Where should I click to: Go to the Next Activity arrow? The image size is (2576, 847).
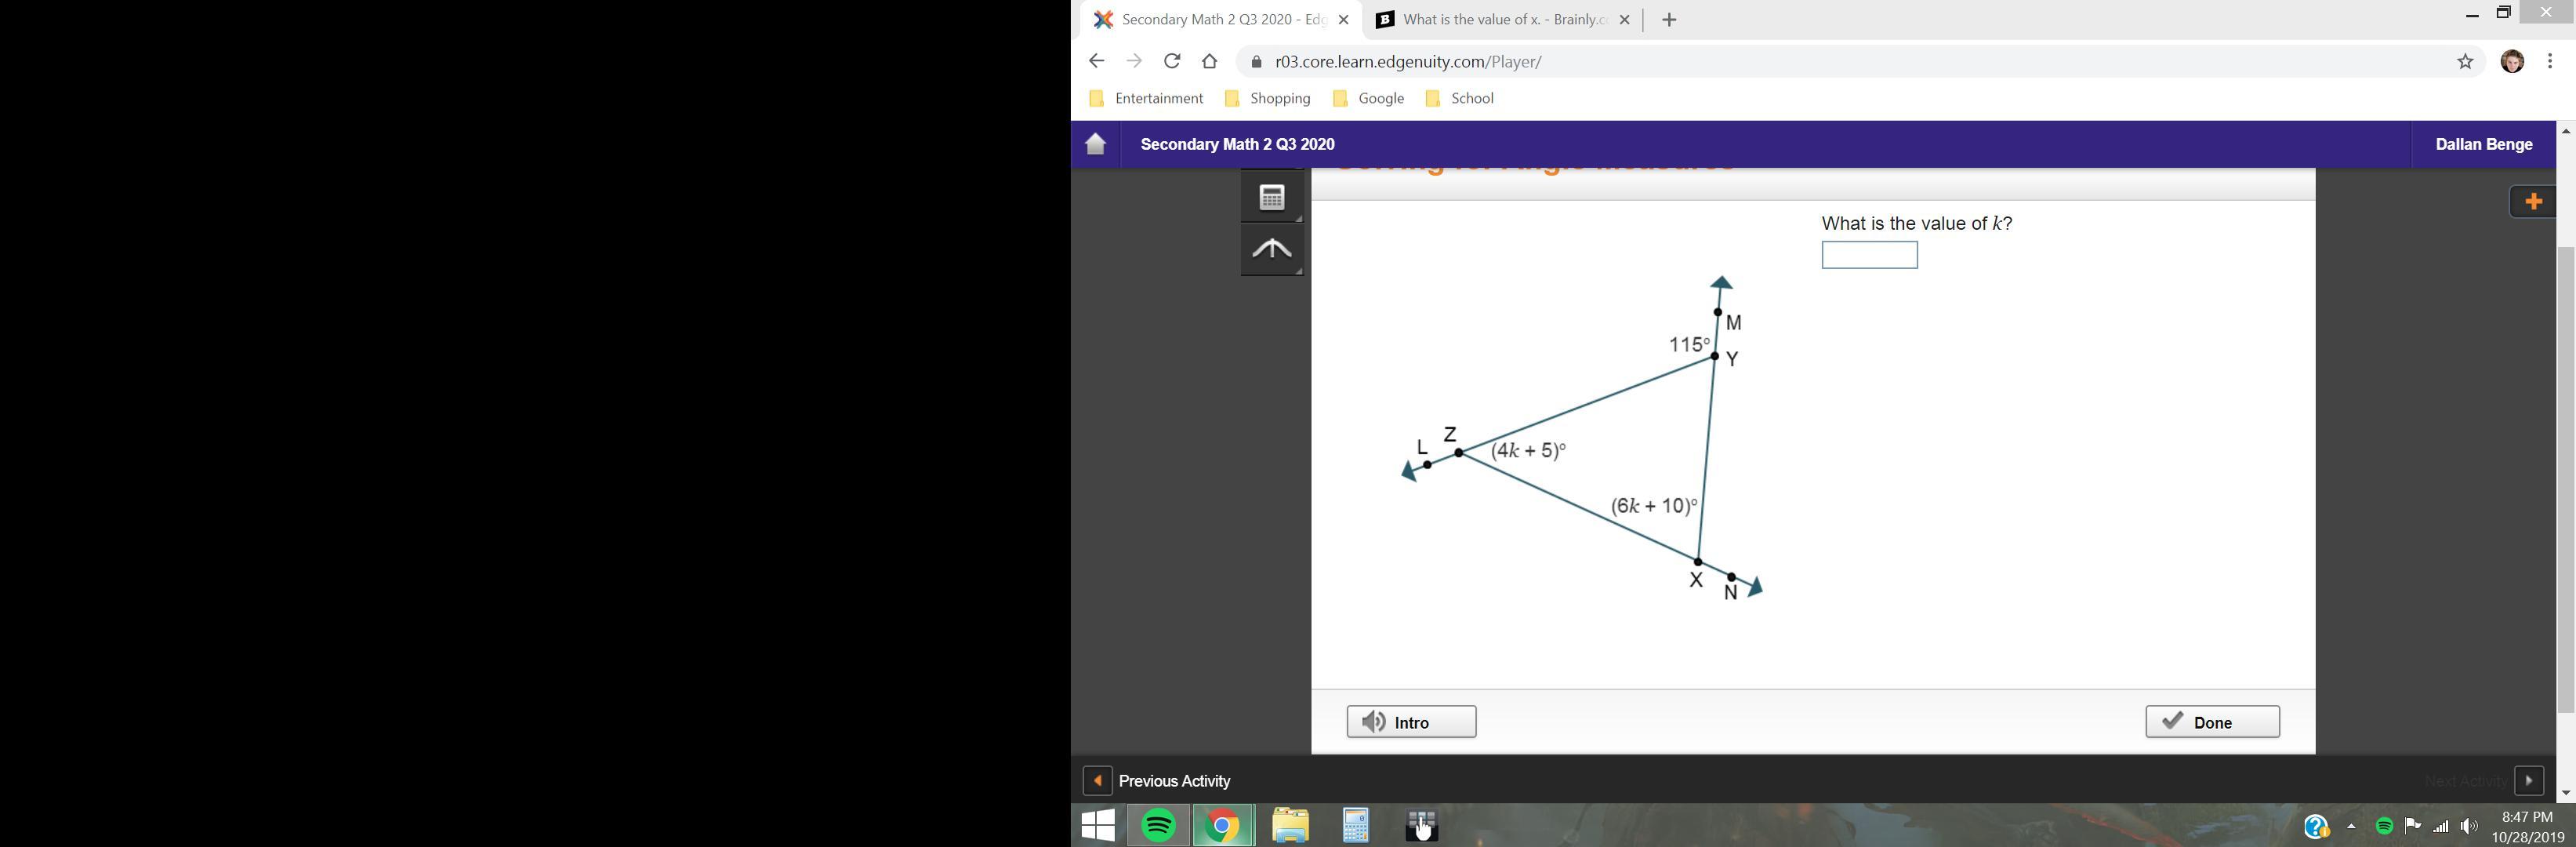pos(2529,781)
